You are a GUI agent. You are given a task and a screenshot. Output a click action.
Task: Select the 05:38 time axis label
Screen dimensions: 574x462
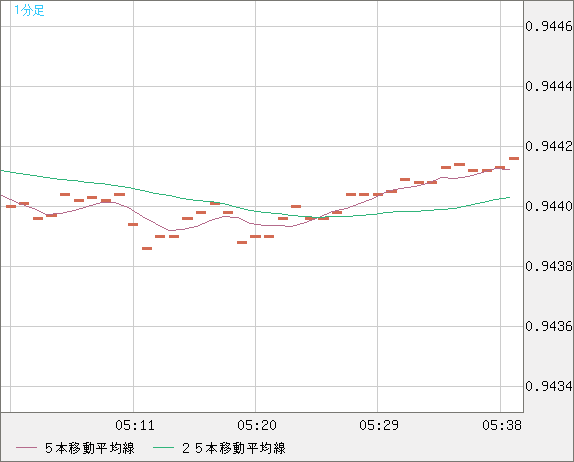click(x=502, y=425)
